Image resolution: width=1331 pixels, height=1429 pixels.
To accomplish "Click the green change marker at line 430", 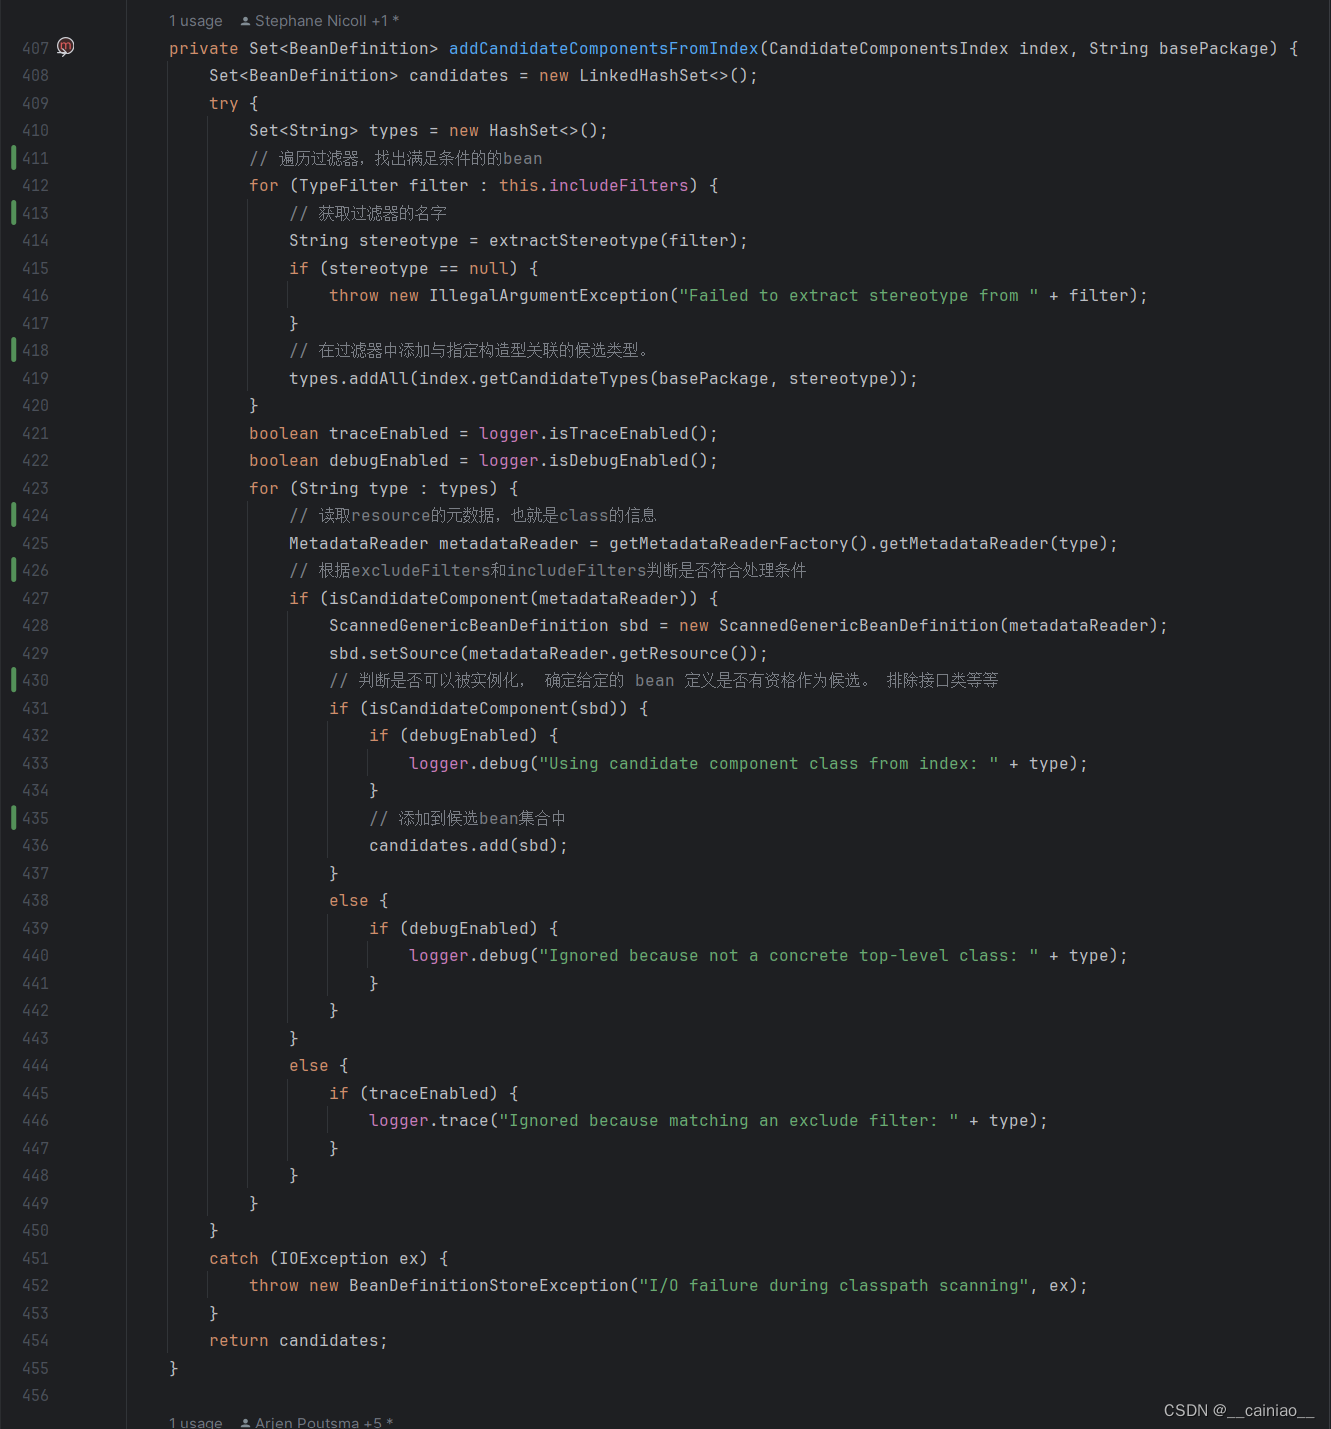I will 14,680.
